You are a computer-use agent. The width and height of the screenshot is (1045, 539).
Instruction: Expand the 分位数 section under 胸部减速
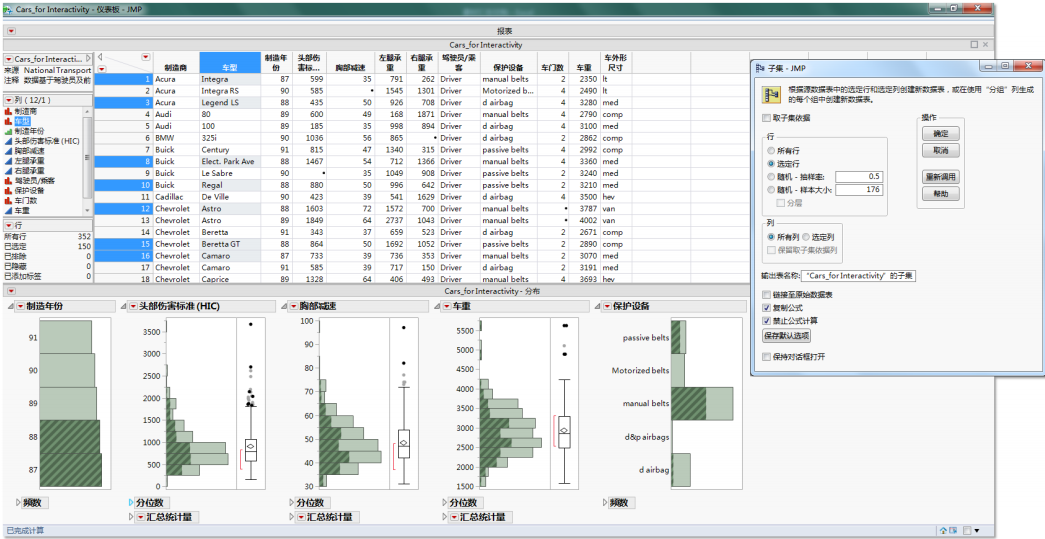292,503
